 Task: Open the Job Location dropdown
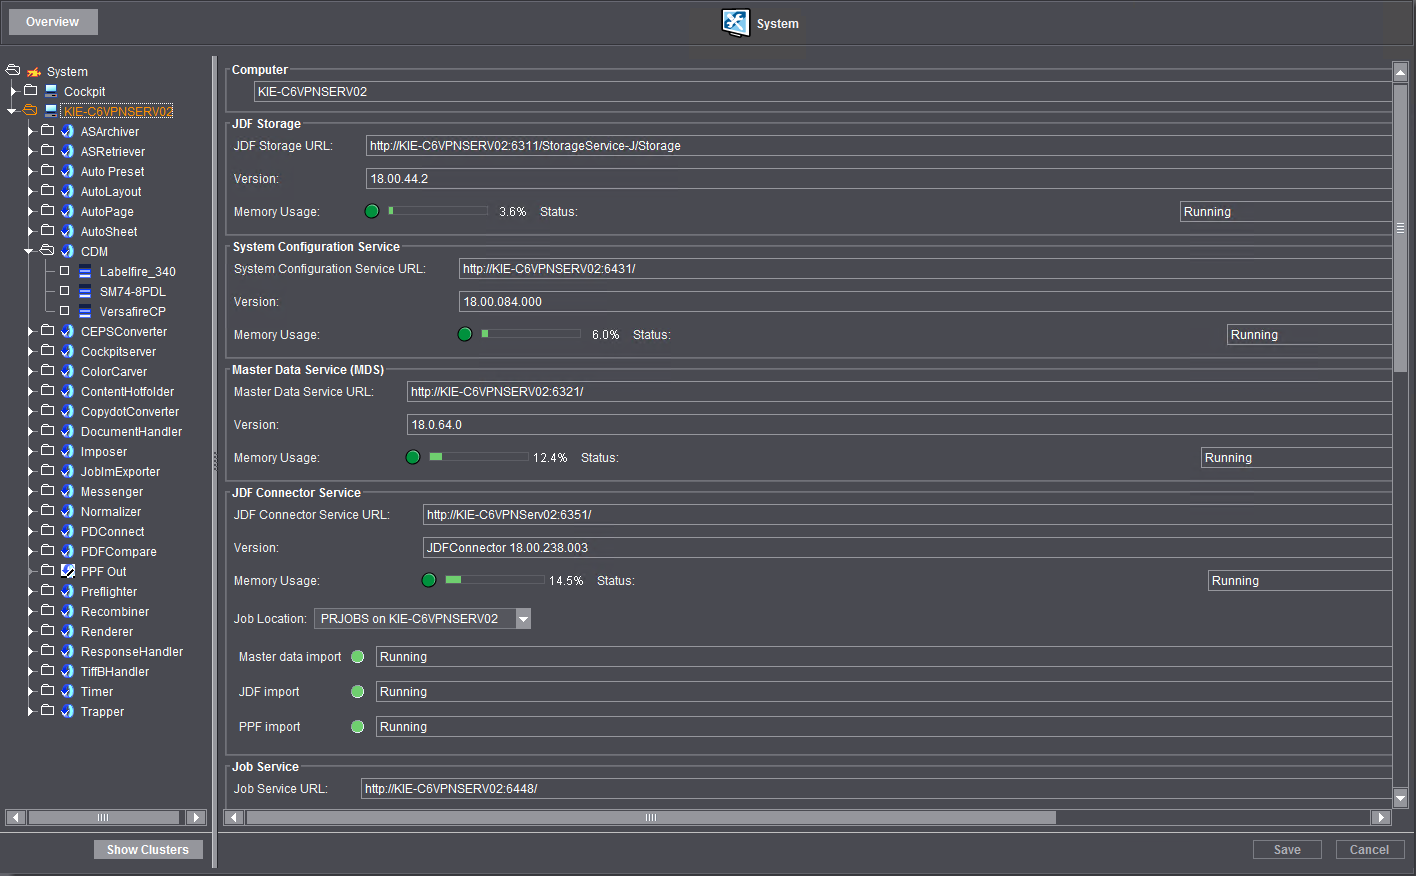click(523, 618)
